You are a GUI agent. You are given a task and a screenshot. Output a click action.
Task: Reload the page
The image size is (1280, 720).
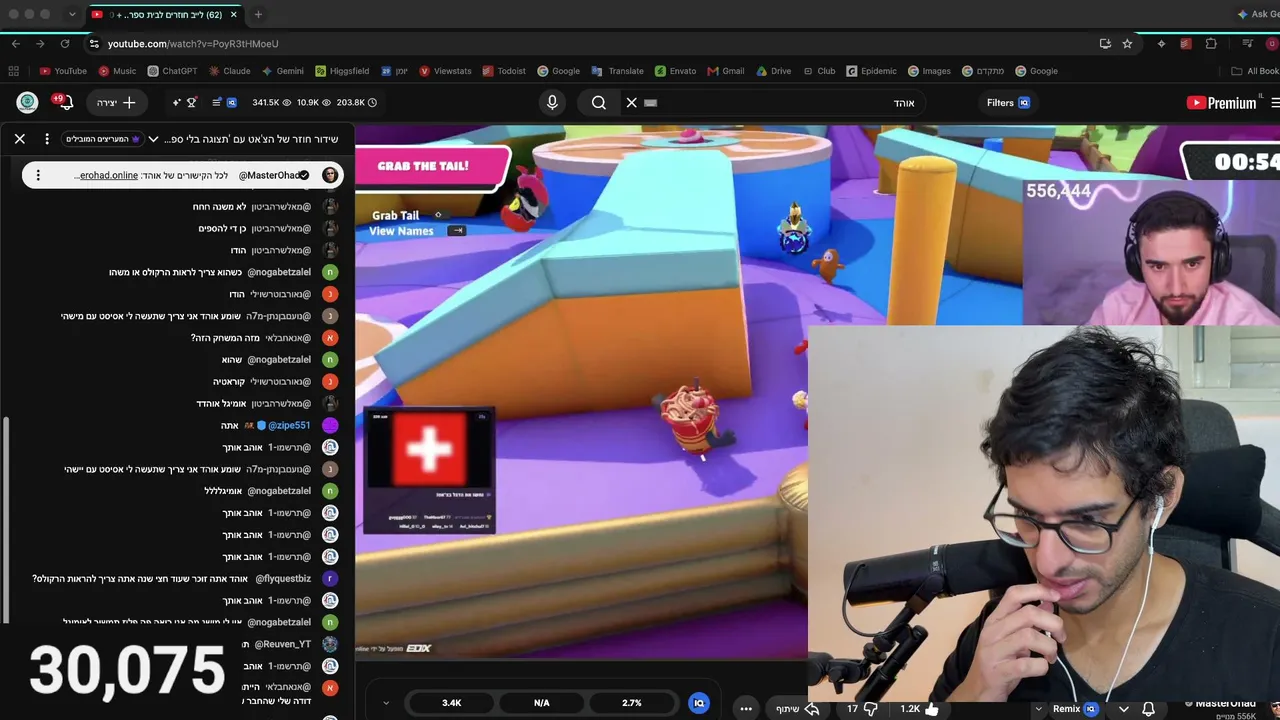click(x=65, y=44)
